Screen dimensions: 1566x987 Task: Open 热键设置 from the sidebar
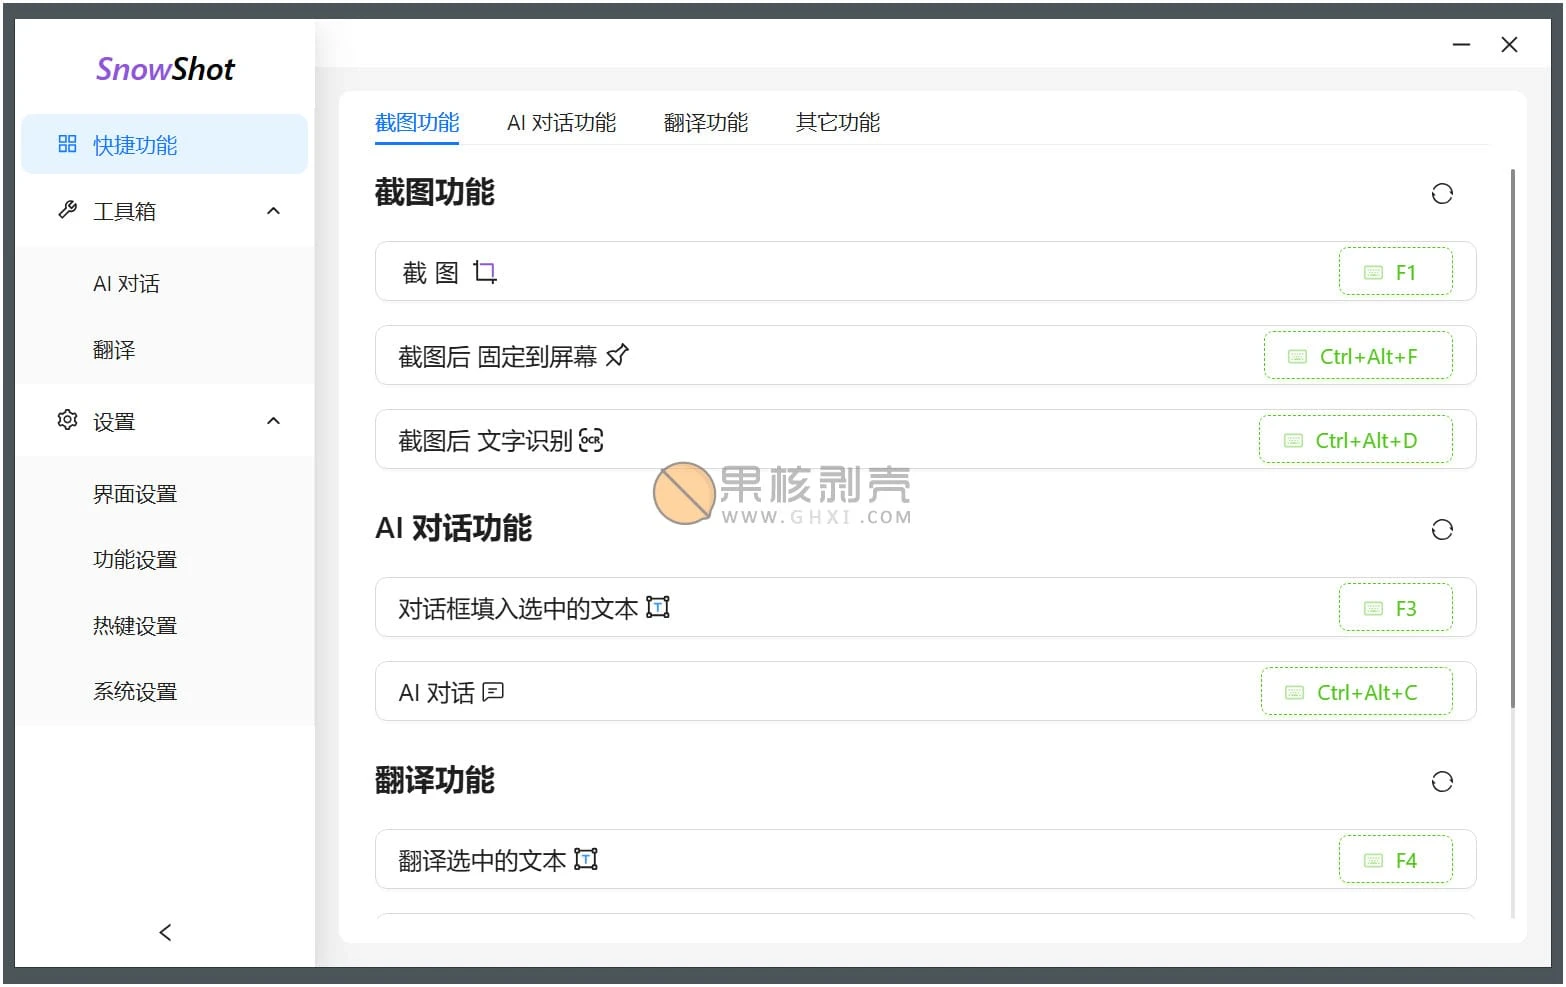pyautogui.click(x=135, y=625)
